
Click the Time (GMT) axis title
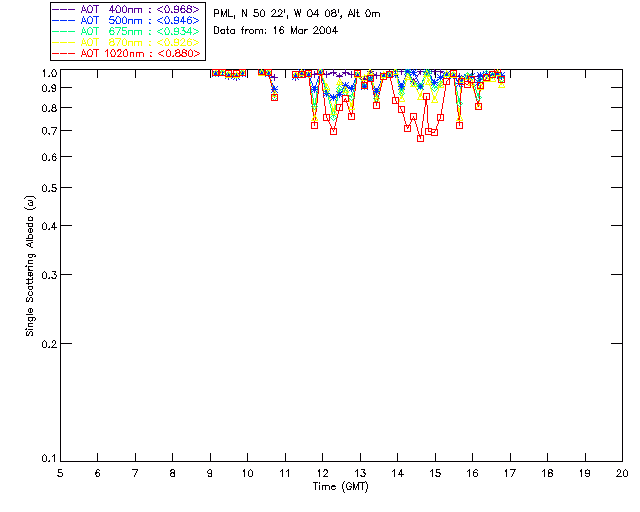(x=340, y=487)
